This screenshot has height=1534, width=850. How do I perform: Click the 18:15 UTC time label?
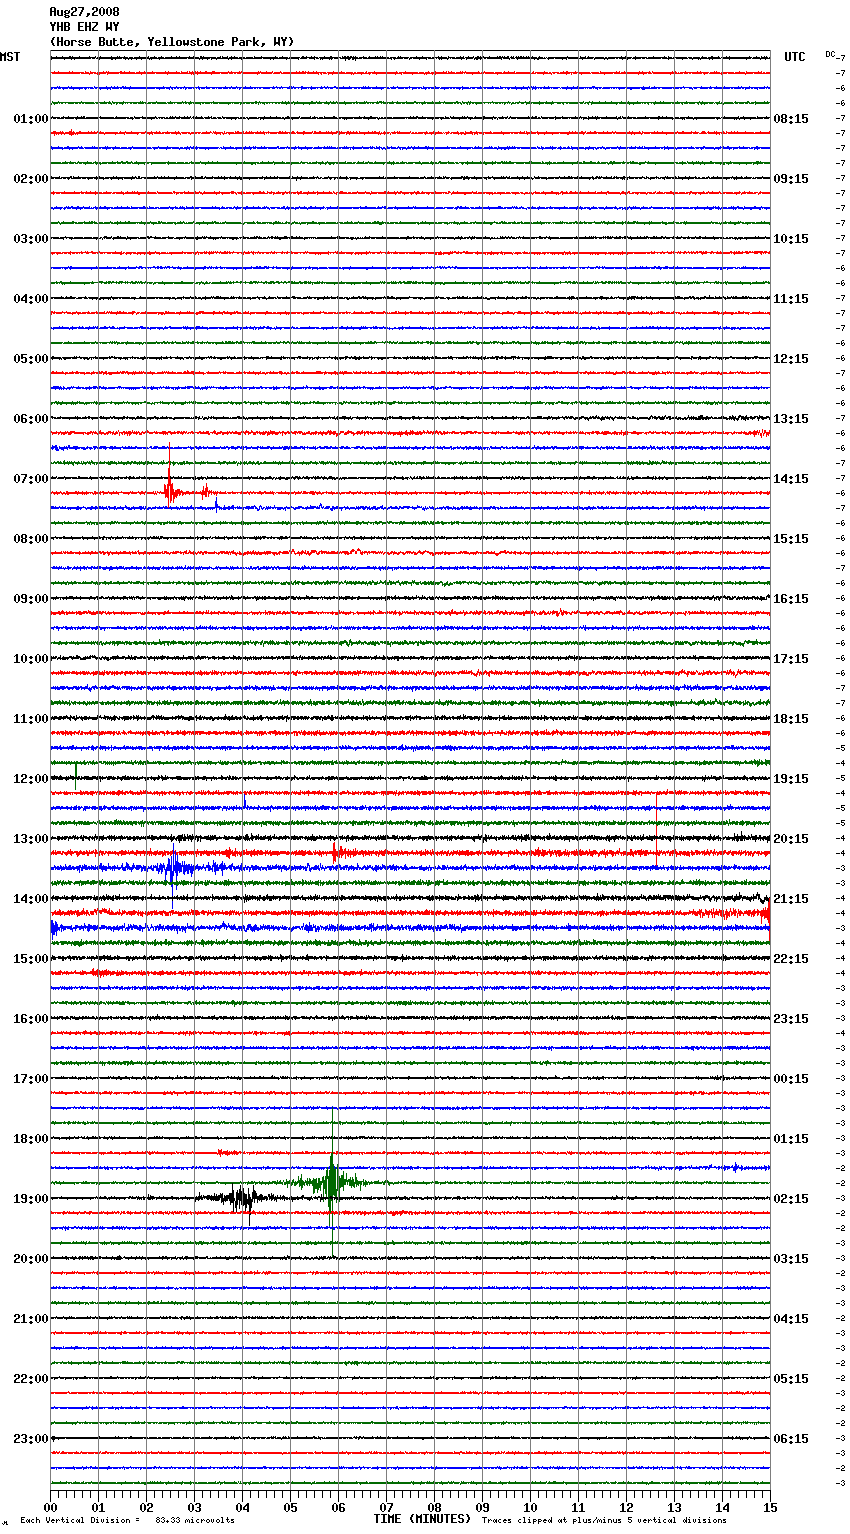pos(791,719)
